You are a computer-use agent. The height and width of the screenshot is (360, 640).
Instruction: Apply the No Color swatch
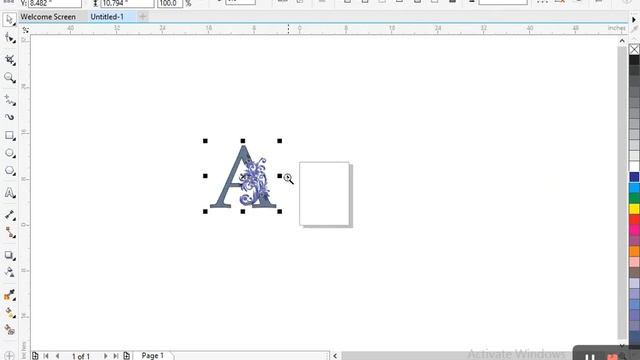click(x=634, y=50)
